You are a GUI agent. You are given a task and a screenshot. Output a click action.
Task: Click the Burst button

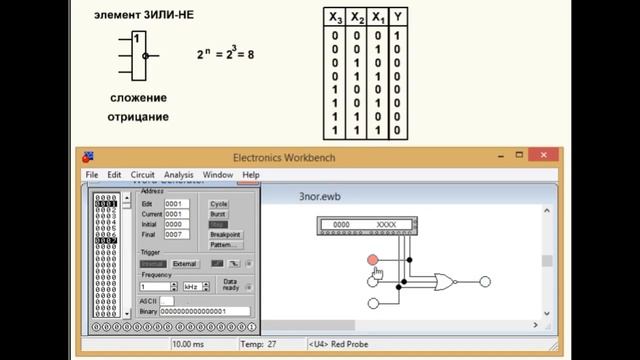click(x=218, y=214)
